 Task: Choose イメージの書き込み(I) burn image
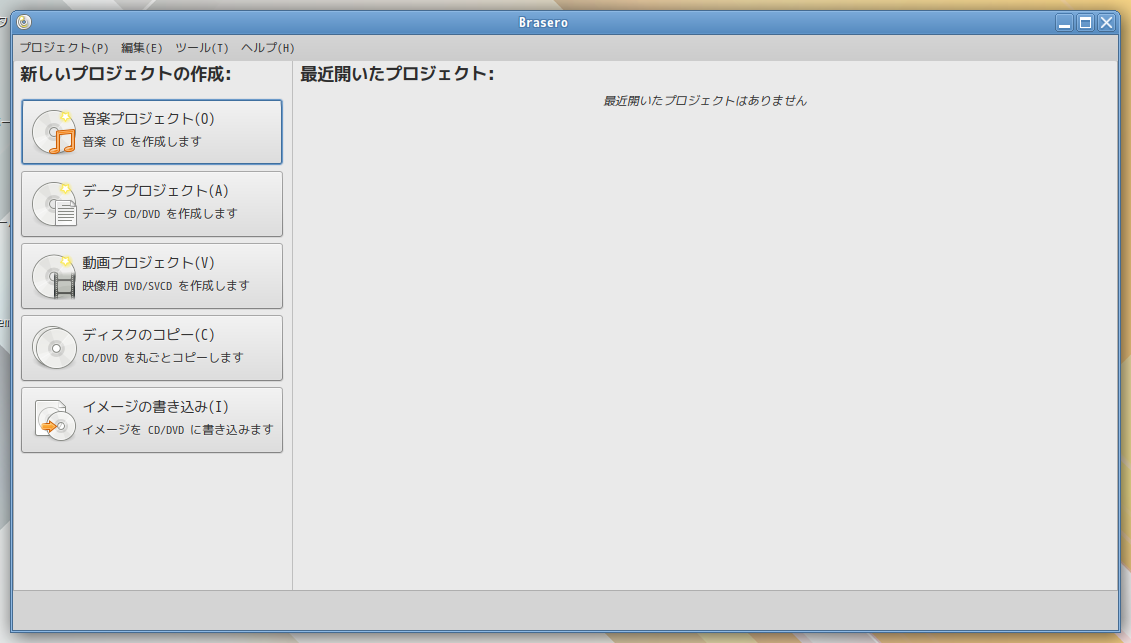[151, 420]
